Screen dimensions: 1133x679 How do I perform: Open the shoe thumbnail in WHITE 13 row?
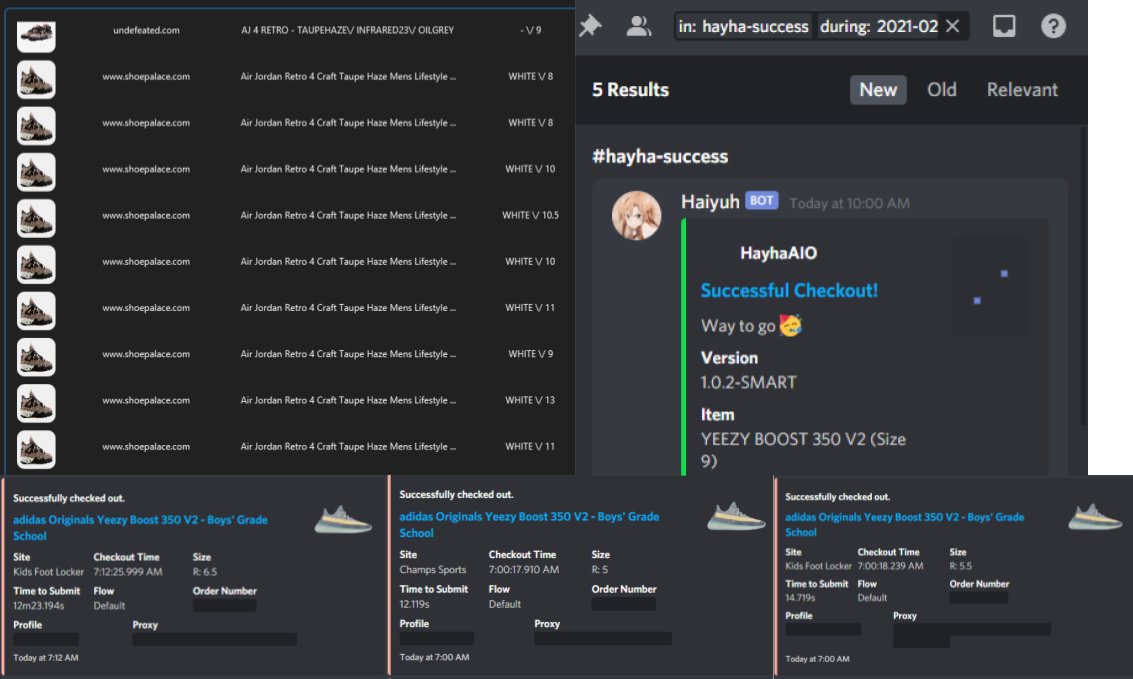(x=36, y=403)
